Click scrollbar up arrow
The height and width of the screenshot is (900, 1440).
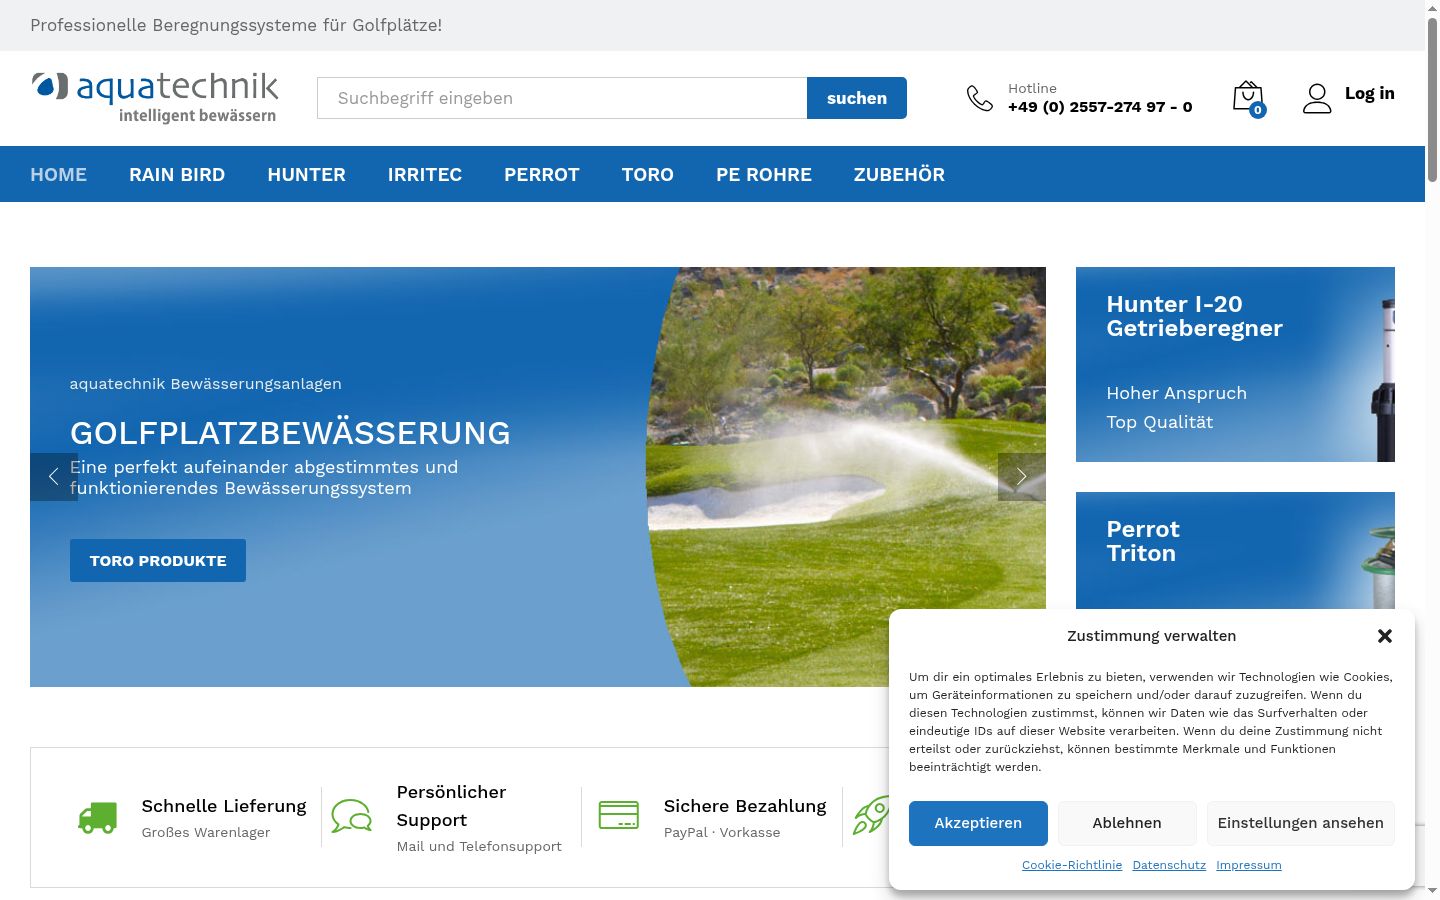coord(1432,8)
